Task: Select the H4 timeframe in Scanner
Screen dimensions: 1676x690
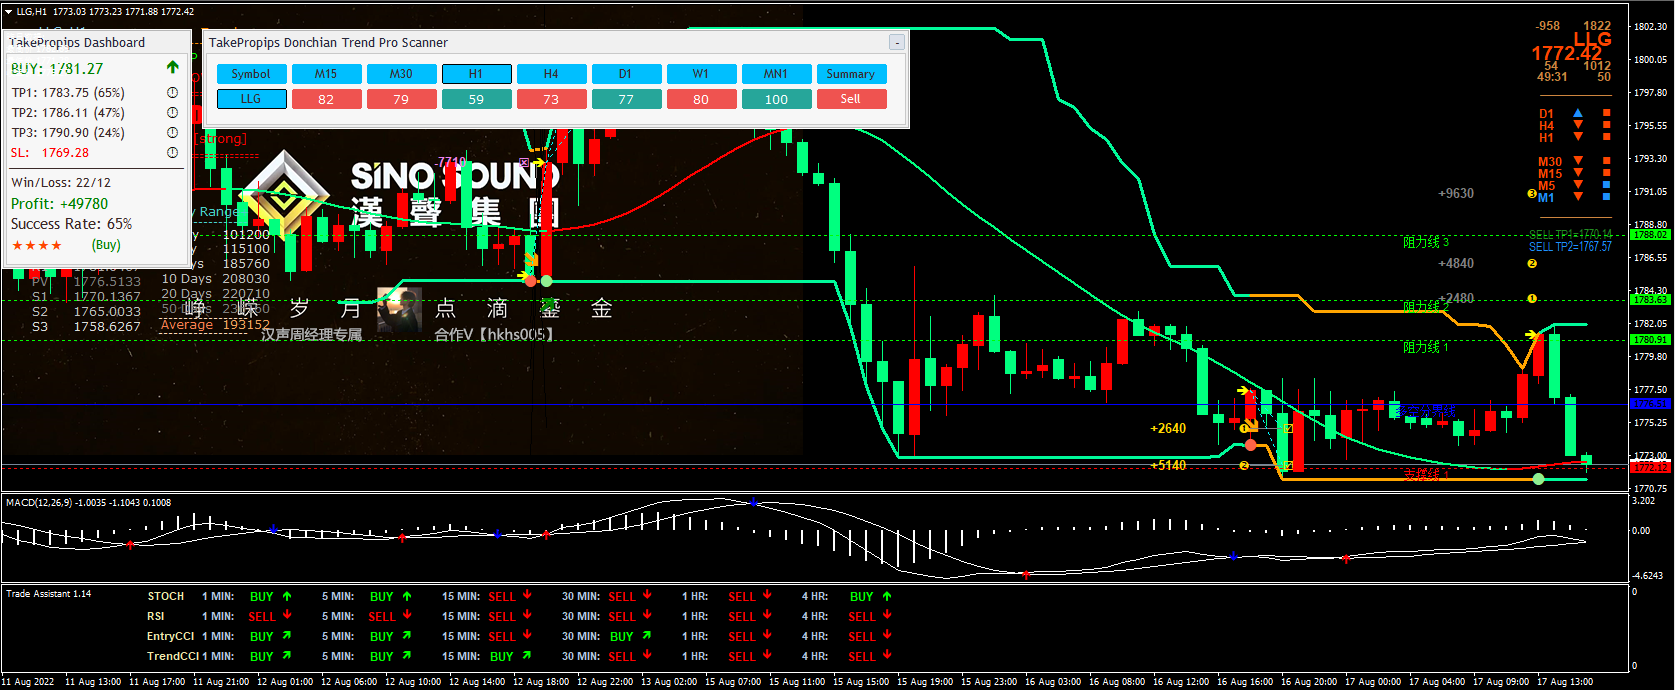Action: (x=551, y=74)
